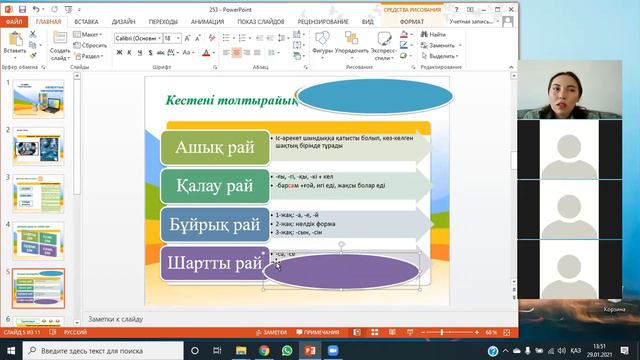Viewport: 640px width, 360px height.
Task: Toggle underline Ч formatting
Action: pyautogui.click(x=140, y=53)
